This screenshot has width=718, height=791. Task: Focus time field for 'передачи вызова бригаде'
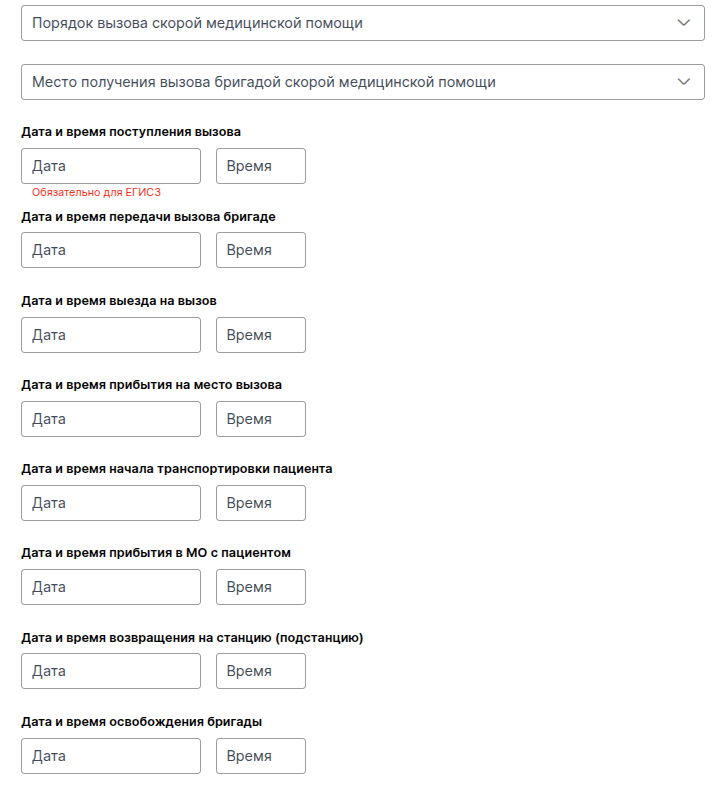260,250
